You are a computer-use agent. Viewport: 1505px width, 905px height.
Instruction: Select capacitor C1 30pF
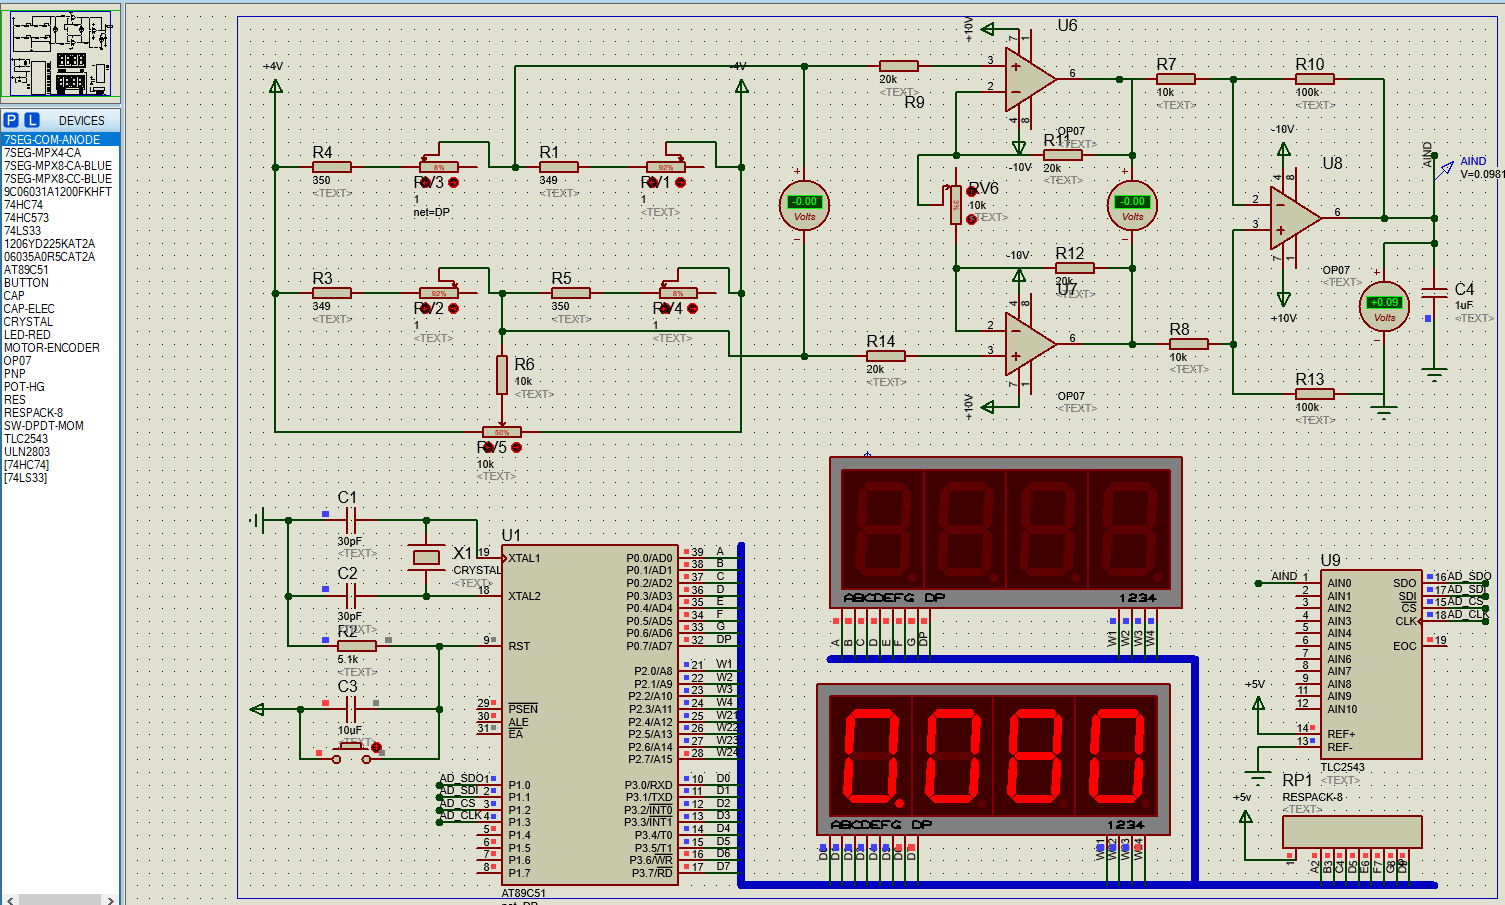(350, 520)
